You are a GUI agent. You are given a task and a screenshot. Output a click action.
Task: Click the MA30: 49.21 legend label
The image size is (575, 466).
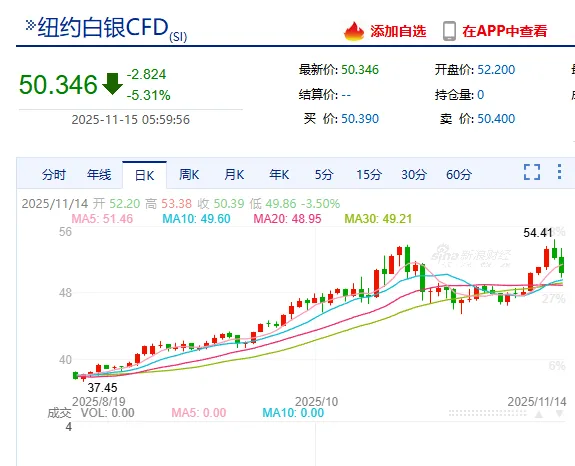click(x=378, y=219)
